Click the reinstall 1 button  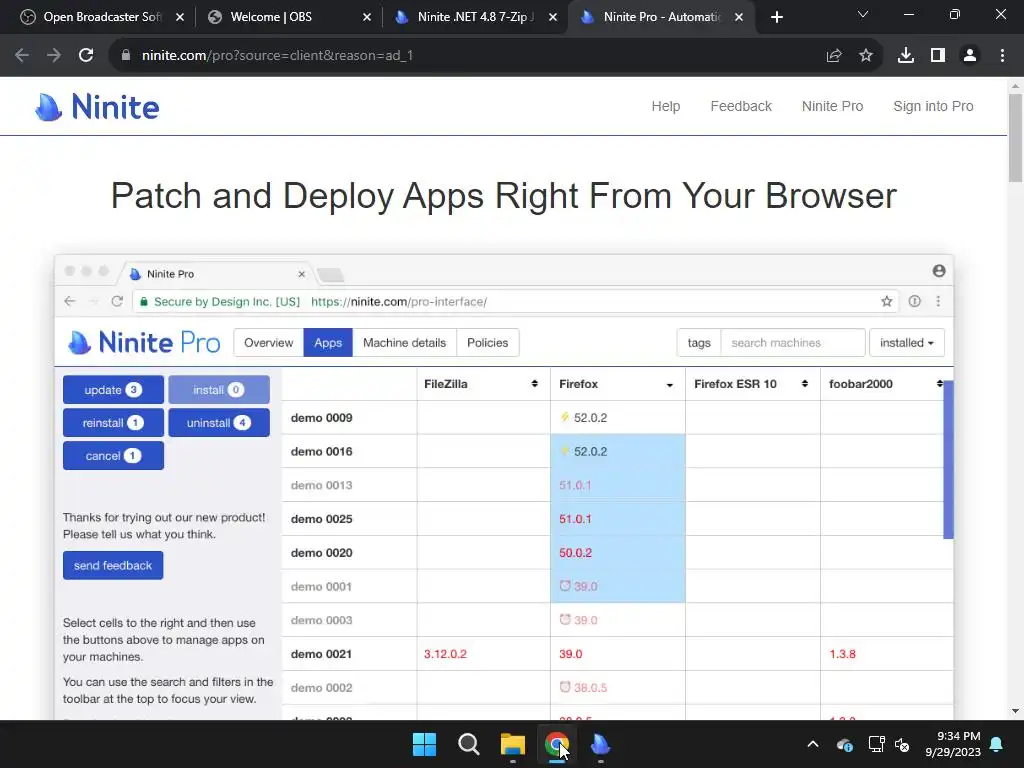pos(113,423)
